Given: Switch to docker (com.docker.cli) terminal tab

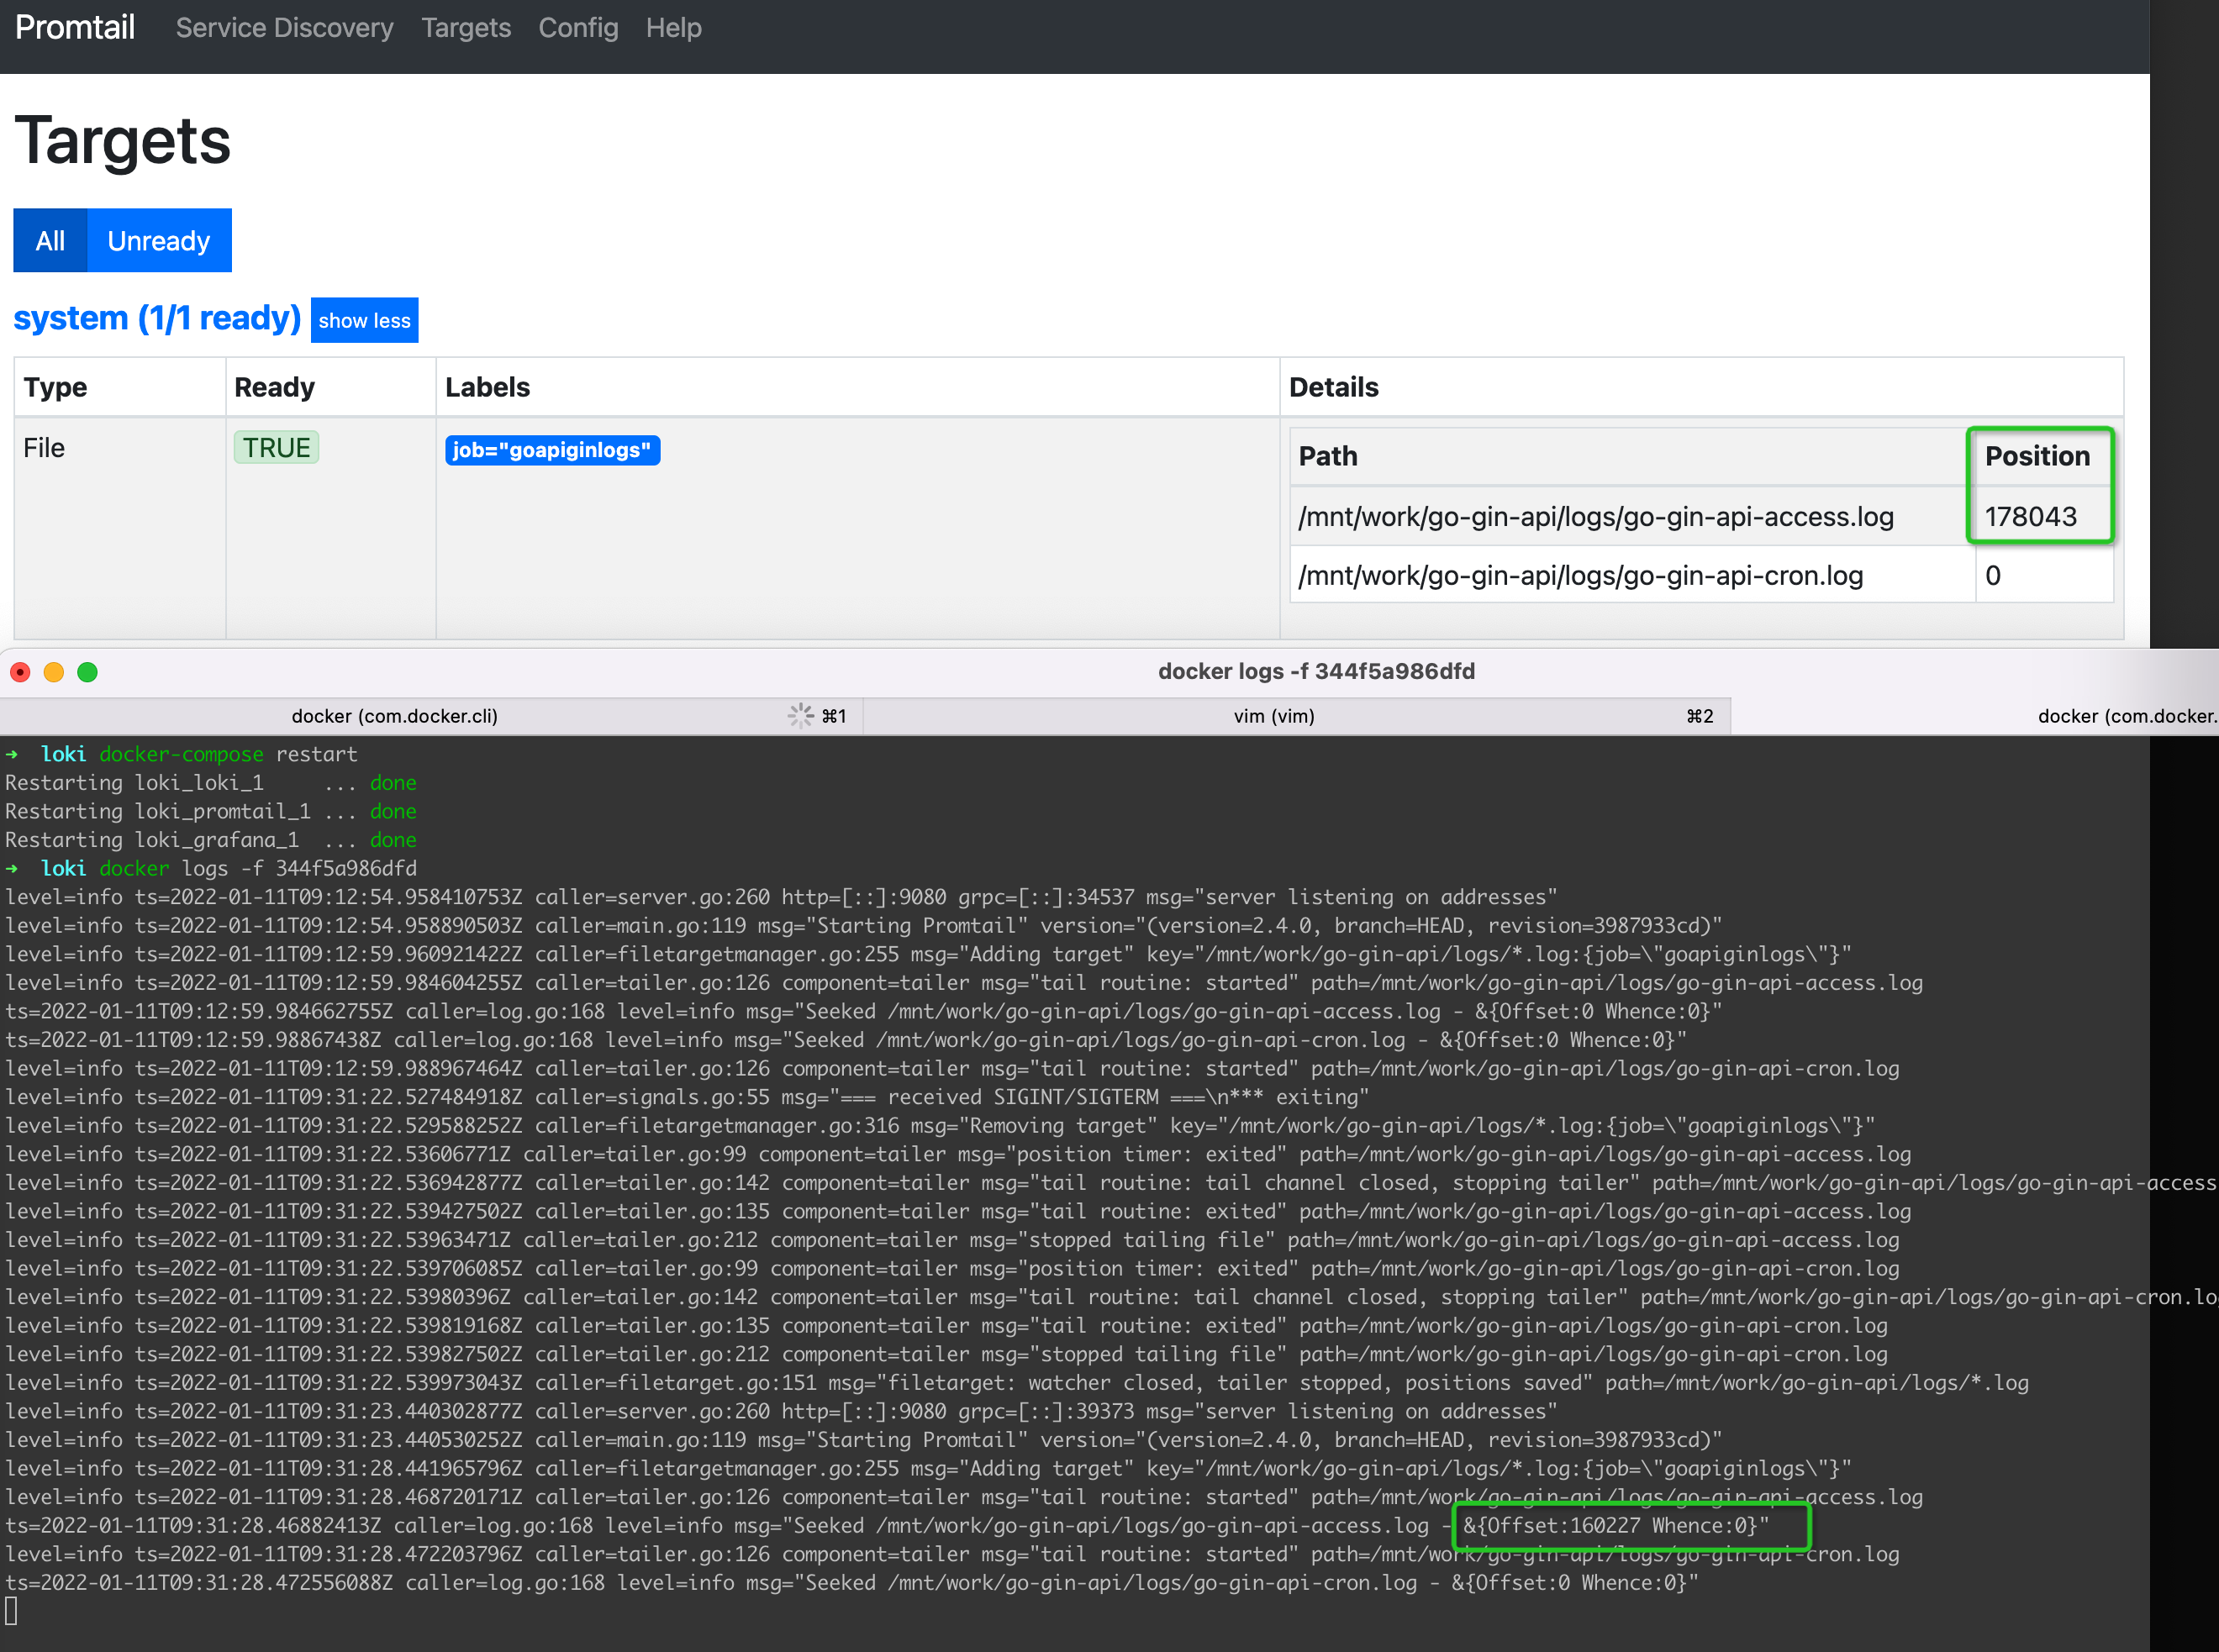Looking at the screenshot, I should click(x=430, y=716).
